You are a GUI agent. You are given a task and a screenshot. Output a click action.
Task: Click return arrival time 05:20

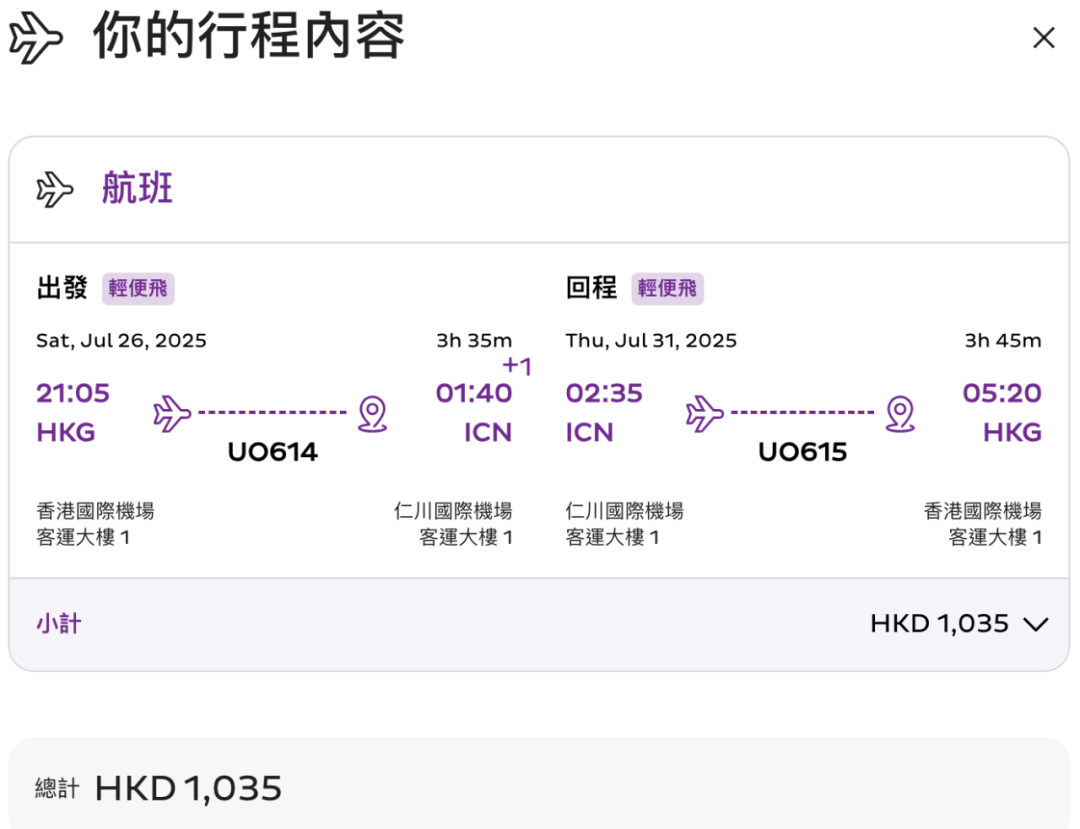[x=1002, y=393]
